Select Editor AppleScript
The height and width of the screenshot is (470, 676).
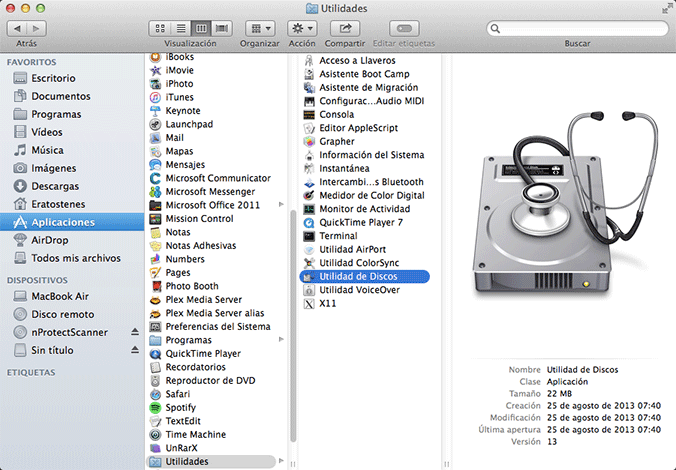[358, 128]
